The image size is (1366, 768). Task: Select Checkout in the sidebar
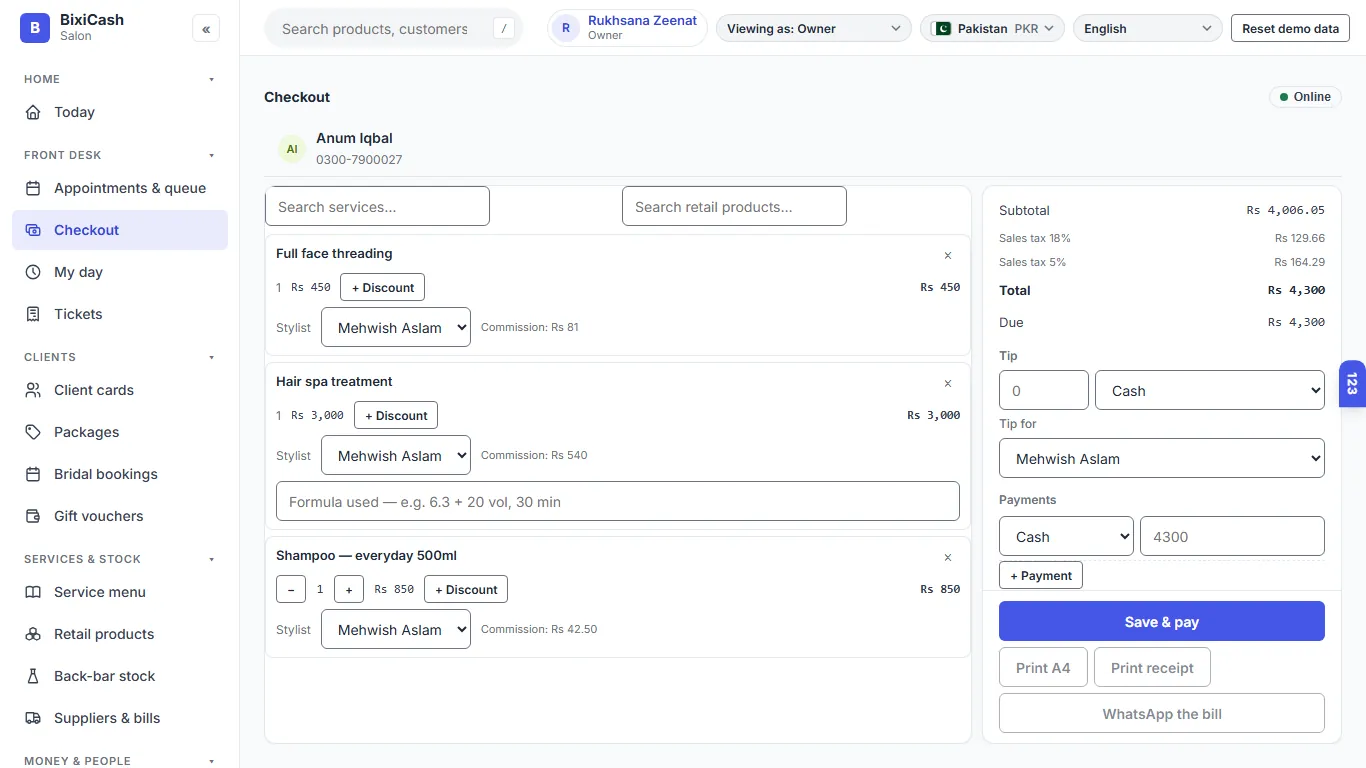(x=120, y=230)
